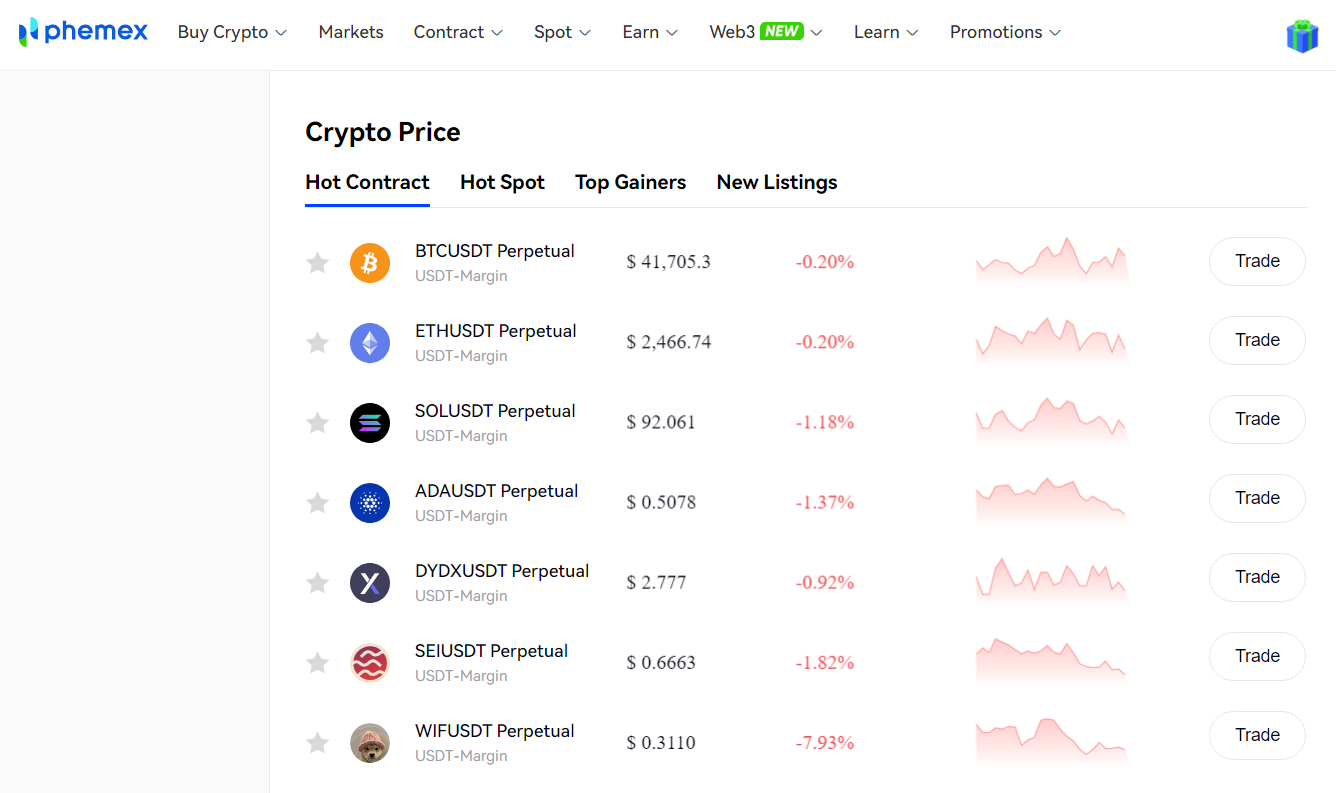This screenshot has width=1336, height=793.
Task: Expand the Promotions menu
Action: (1005, 32)
